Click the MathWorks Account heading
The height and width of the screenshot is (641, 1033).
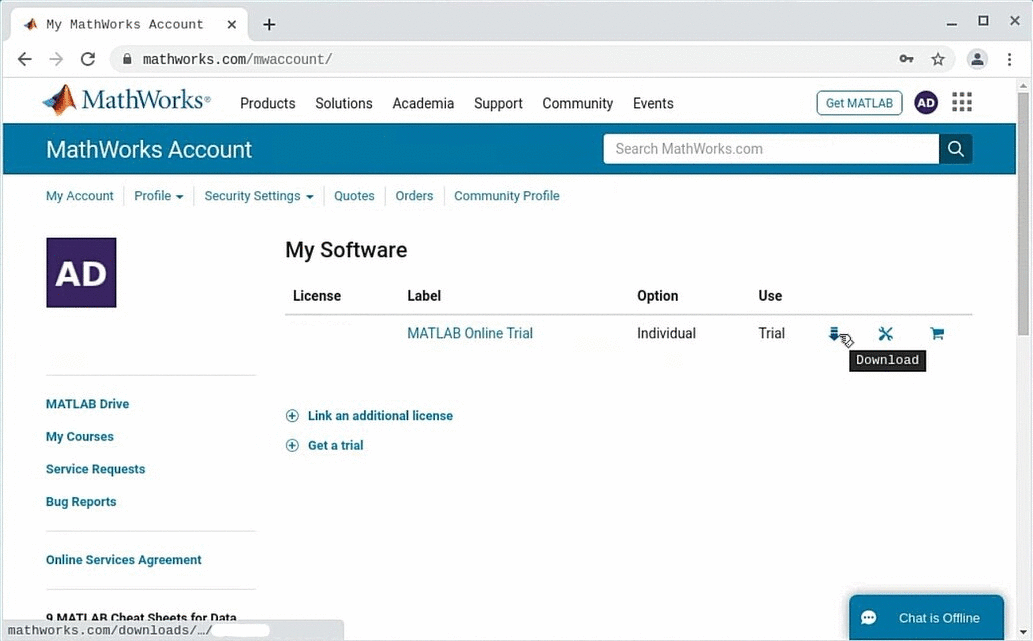pyautogui.click(x=149, y=150)
